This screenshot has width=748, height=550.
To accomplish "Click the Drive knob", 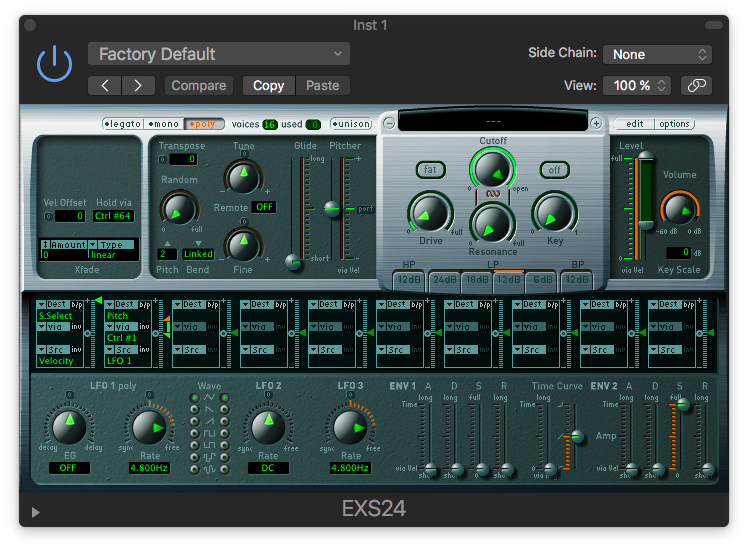I will 430,213.
